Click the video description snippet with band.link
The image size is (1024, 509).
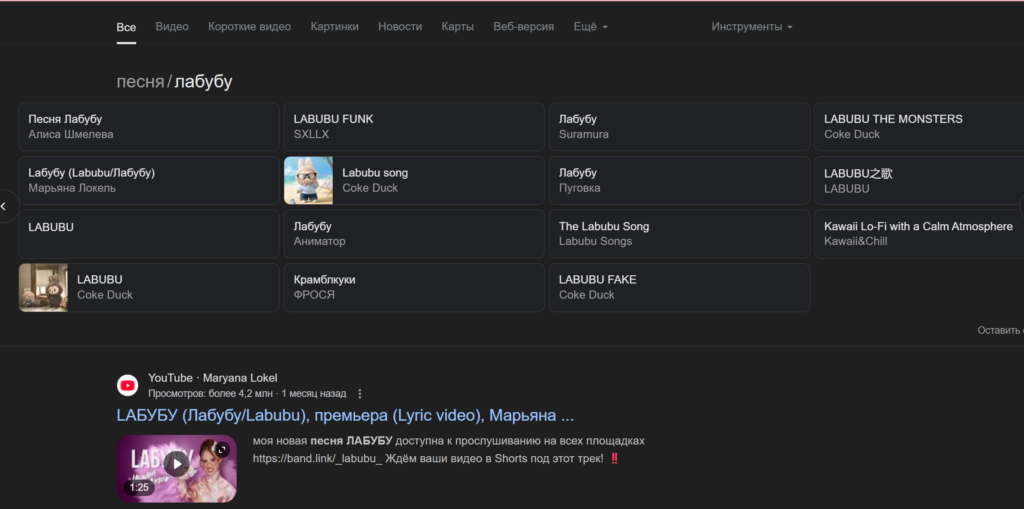(x=449, y=450)
